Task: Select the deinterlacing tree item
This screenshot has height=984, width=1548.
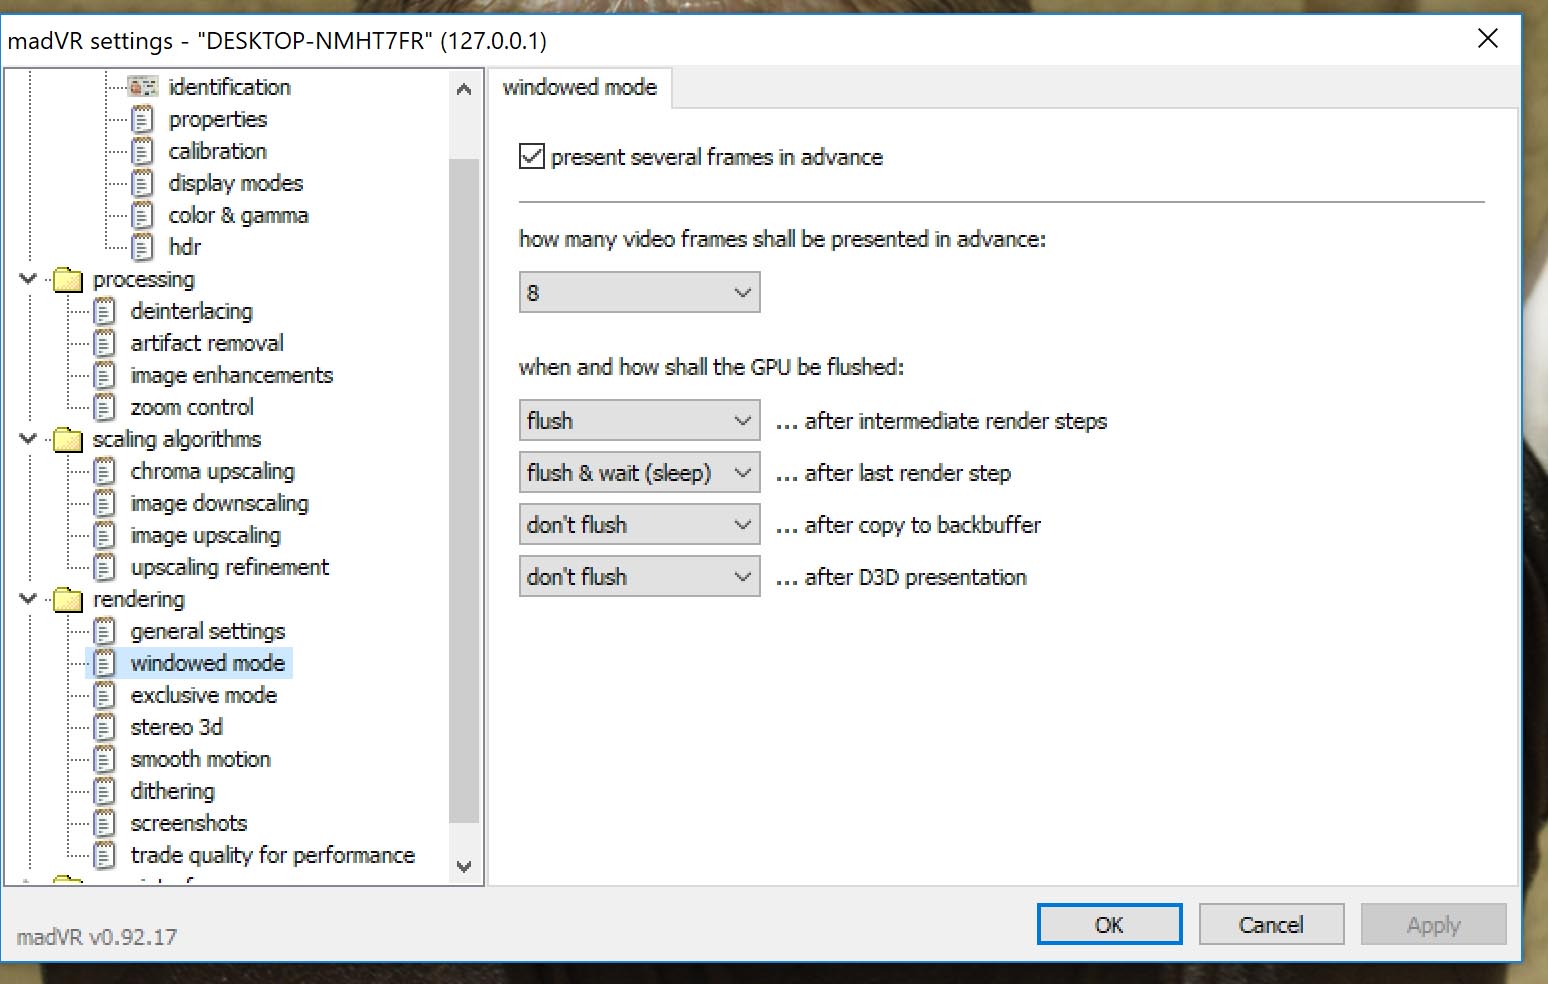Action: click(192, 311)
